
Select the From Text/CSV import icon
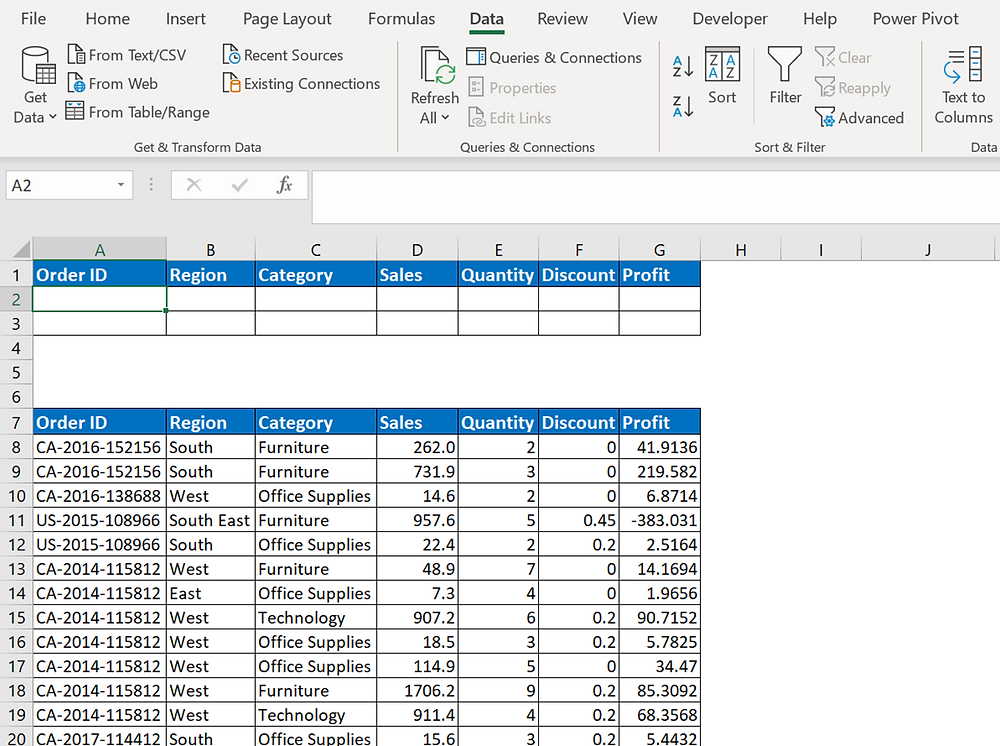(x=75, y=54)
